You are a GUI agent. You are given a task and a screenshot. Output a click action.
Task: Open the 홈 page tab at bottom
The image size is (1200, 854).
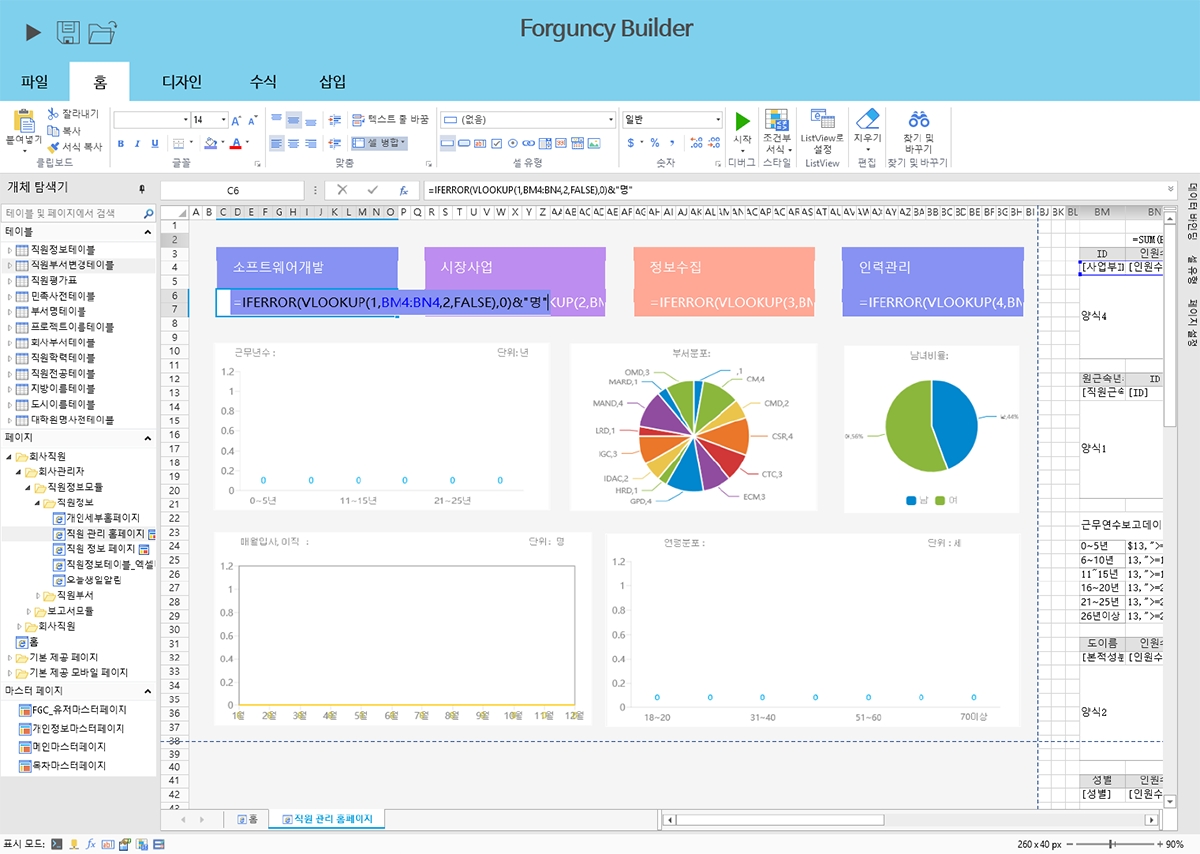[247, 819]
